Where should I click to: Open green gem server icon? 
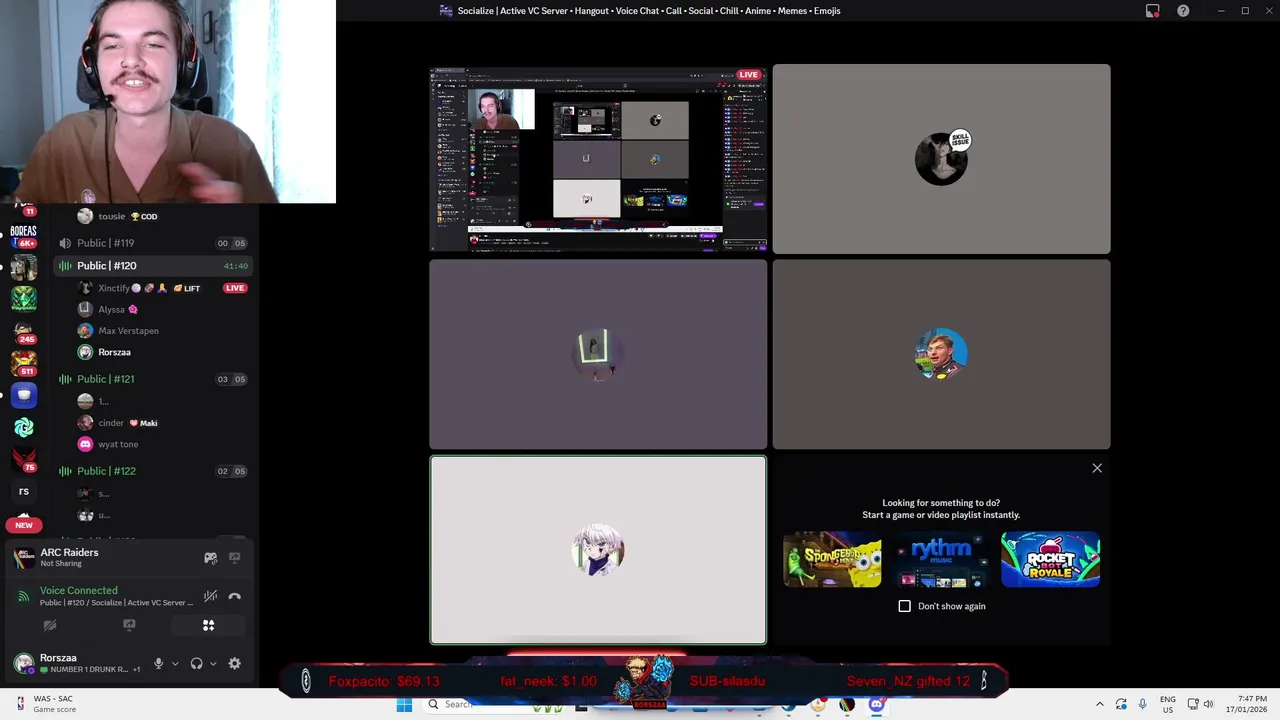pyautogui.click(x=24, y=299)
